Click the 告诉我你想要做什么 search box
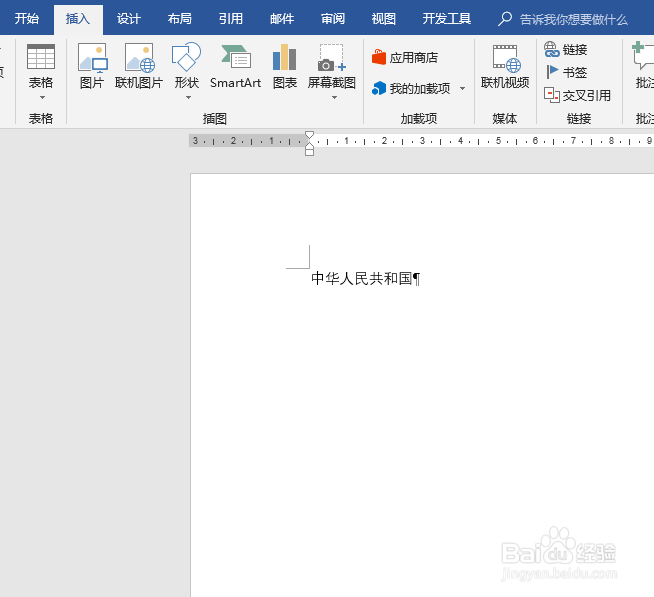The image size is (654, 597). [x=574, y=19]
